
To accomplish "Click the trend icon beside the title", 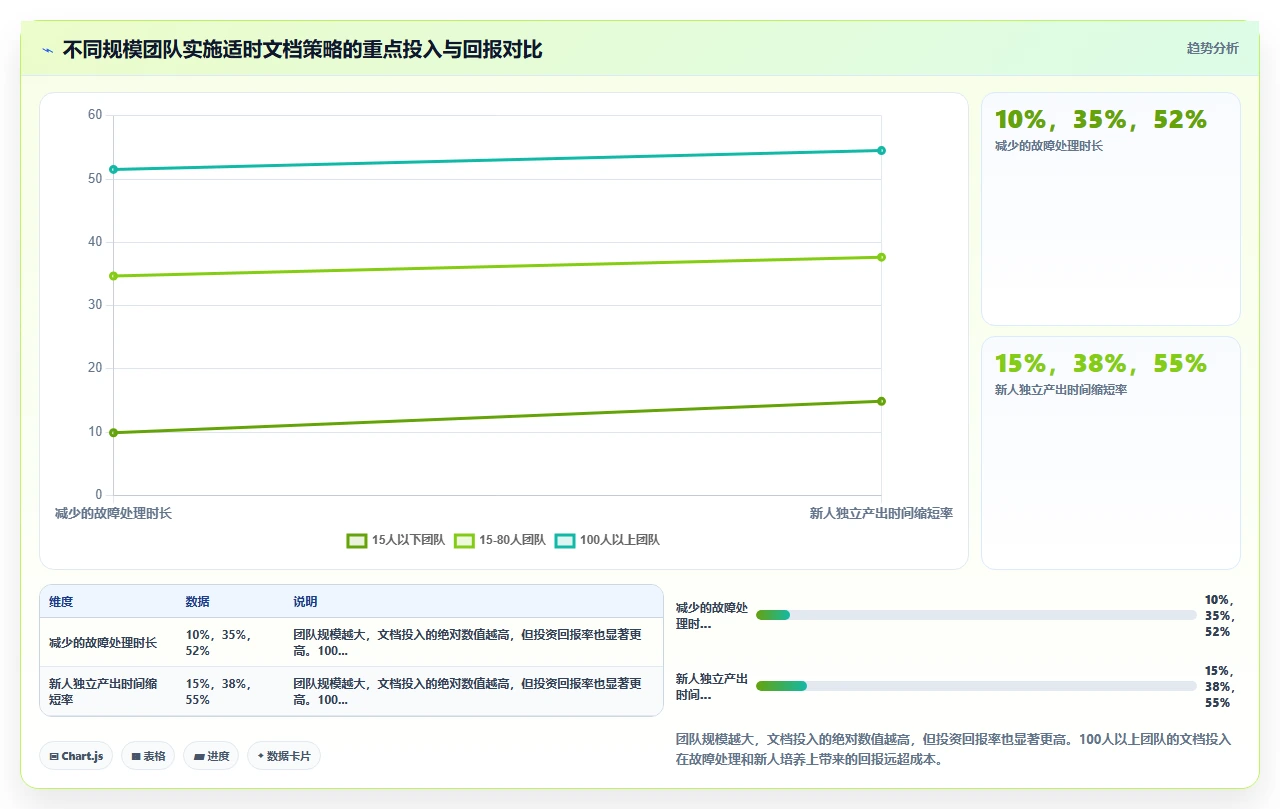I will coord(47,50).
